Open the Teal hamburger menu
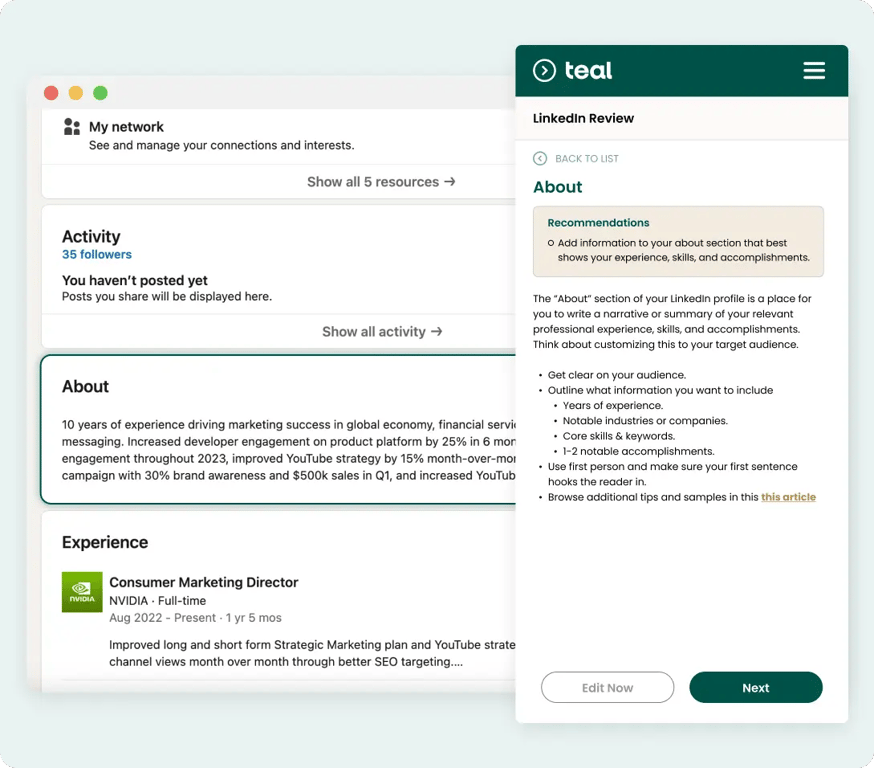The width and height of the screenshot is (874, 768). tap(814, 71)
